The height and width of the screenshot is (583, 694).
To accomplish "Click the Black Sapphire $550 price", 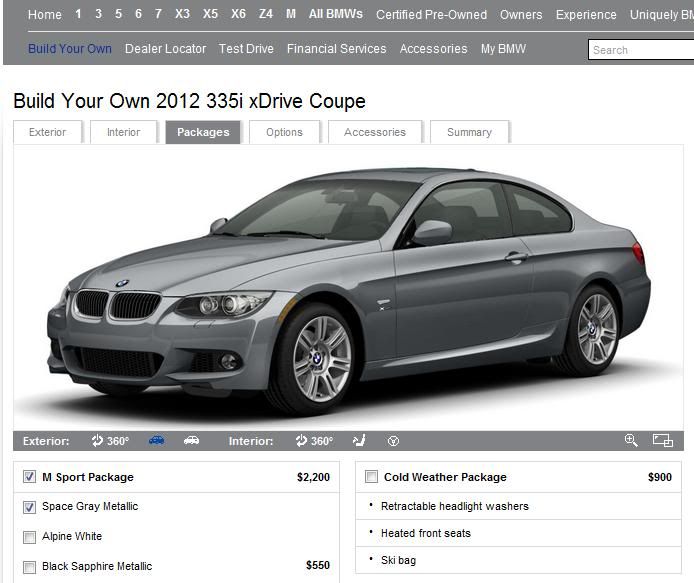I will pos(318,565).
